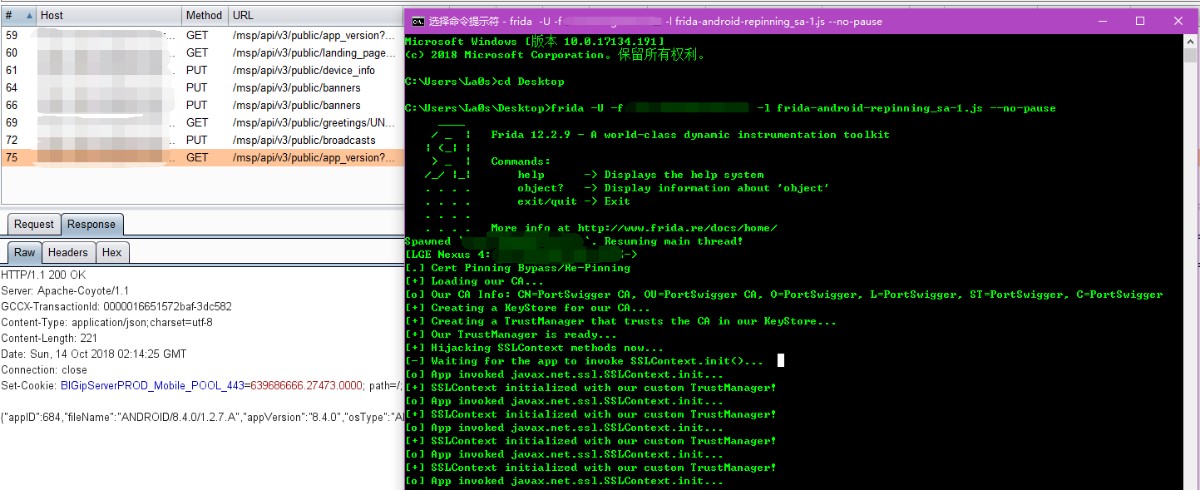
Task: Select highlighted row 75 app_version
Action: (x=202, y=157)
